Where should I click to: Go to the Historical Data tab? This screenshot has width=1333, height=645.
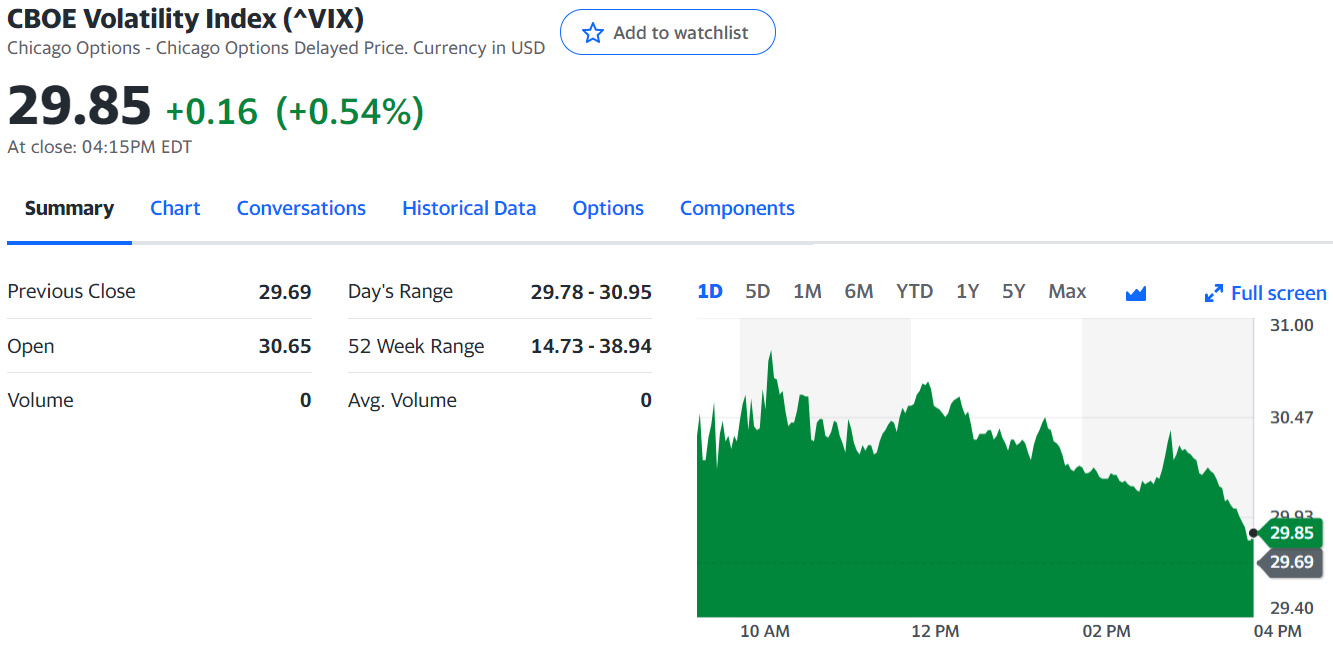click(469, 208)
